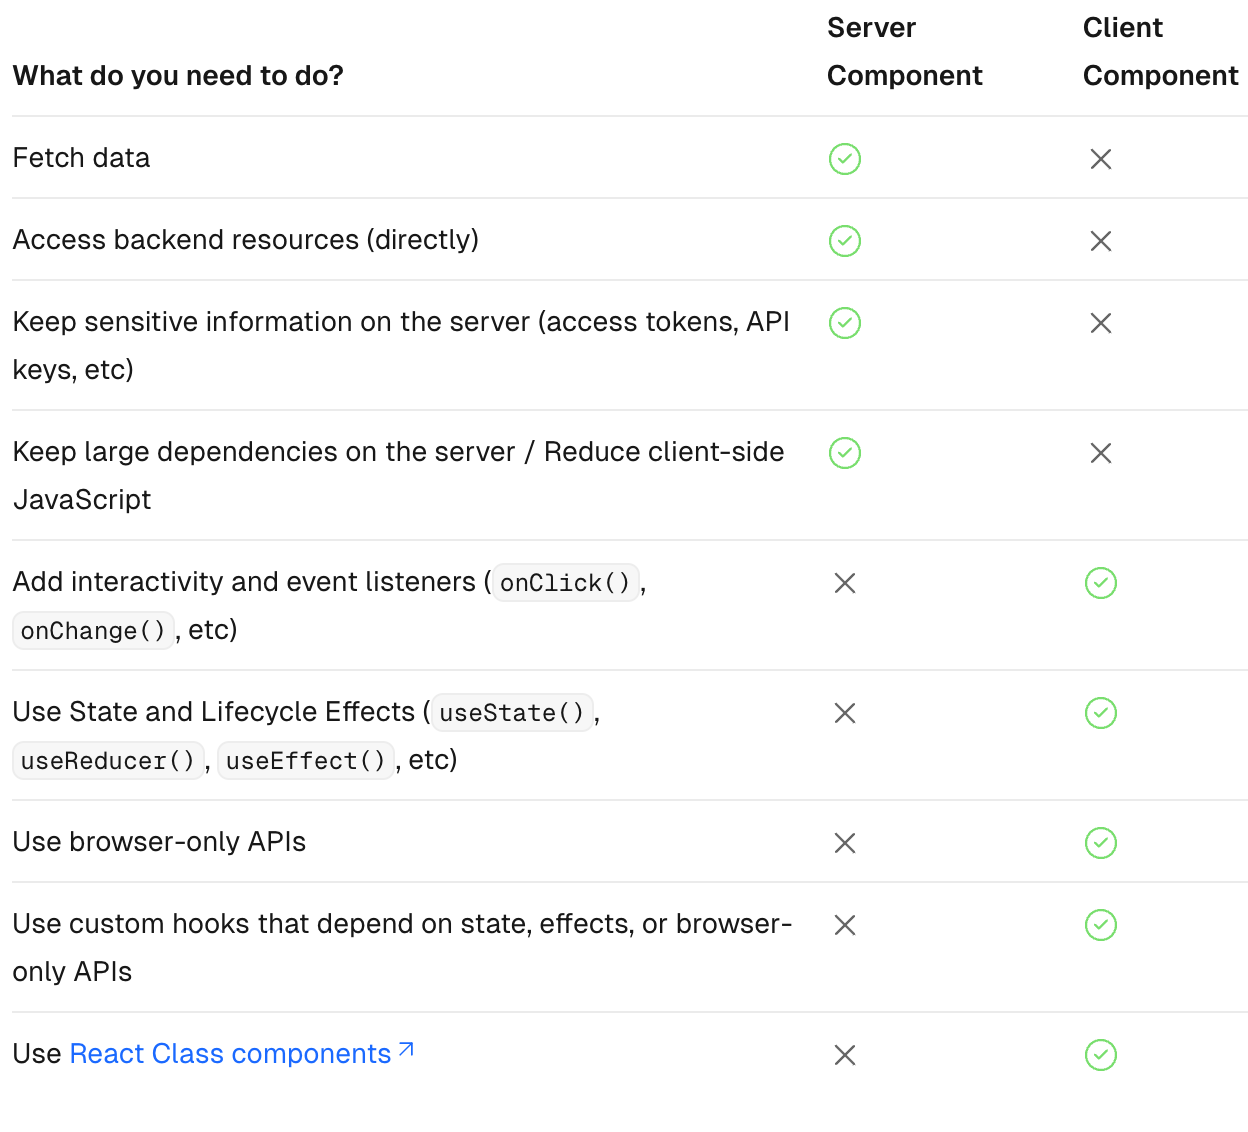1248x1132 pixels.
Task: Click the green checkmark for Fetch data
Action: pyautogui.click(x=845, y=159)
